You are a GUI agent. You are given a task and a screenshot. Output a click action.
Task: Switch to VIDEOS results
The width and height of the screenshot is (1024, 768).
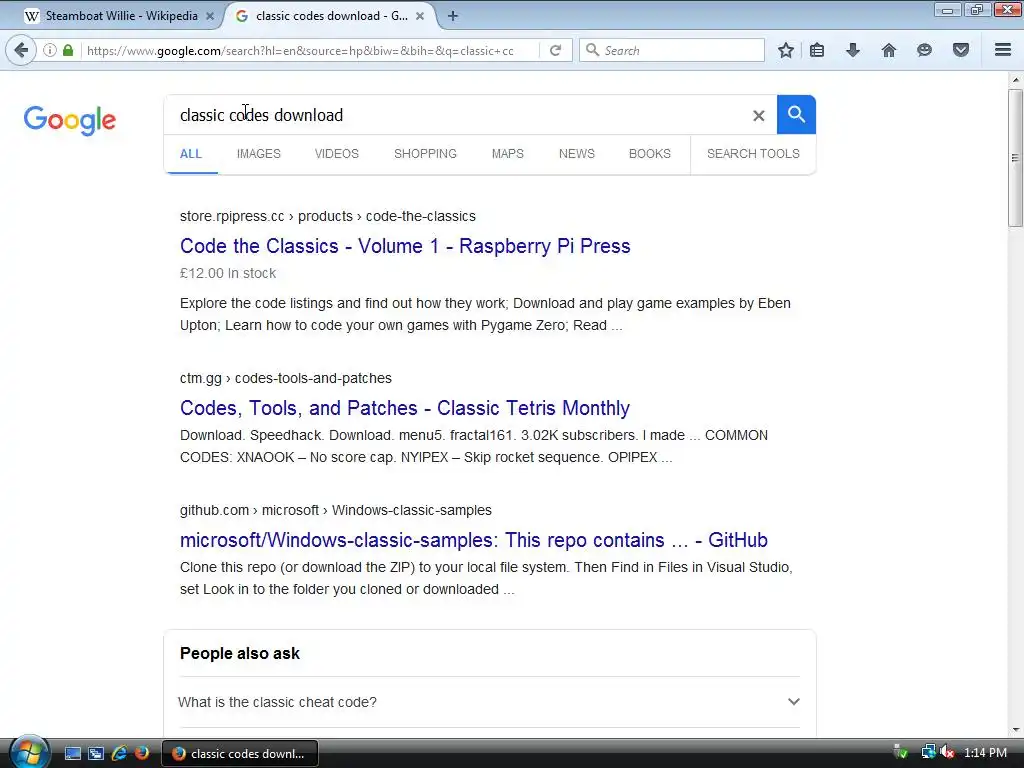tap(337, 154)
